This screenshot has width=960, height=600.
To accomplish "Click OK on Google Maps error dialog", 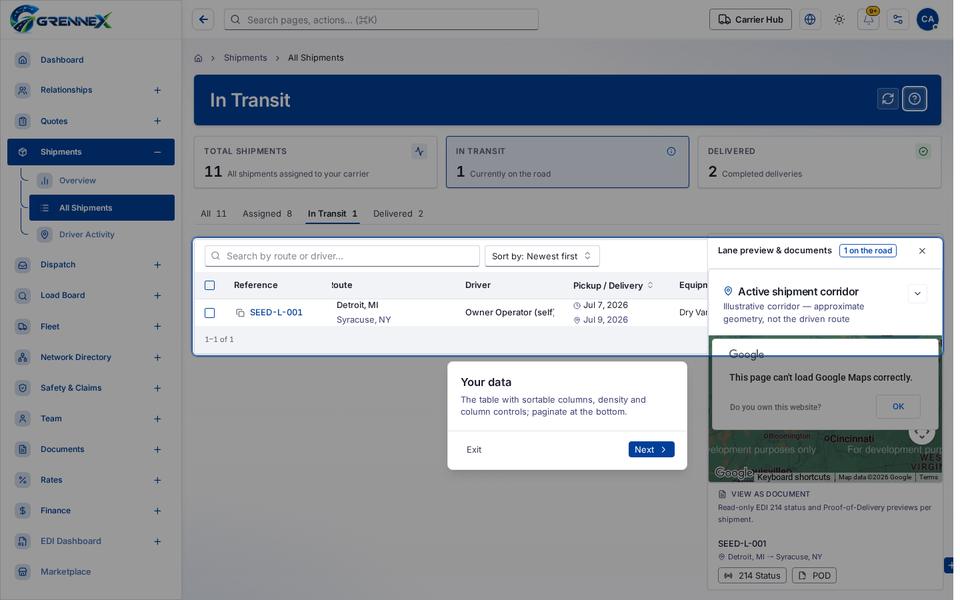I will point(898,407).
